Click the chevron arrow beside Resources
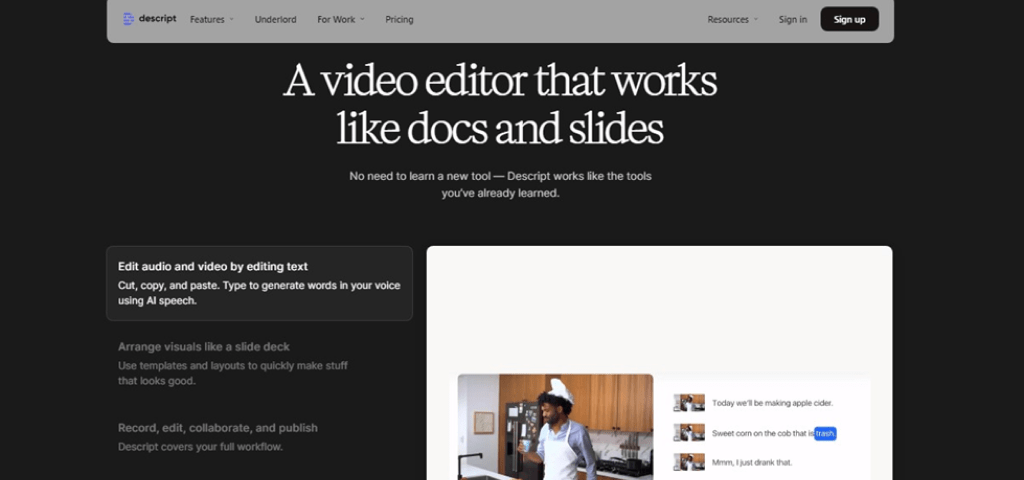 [756, 19]
